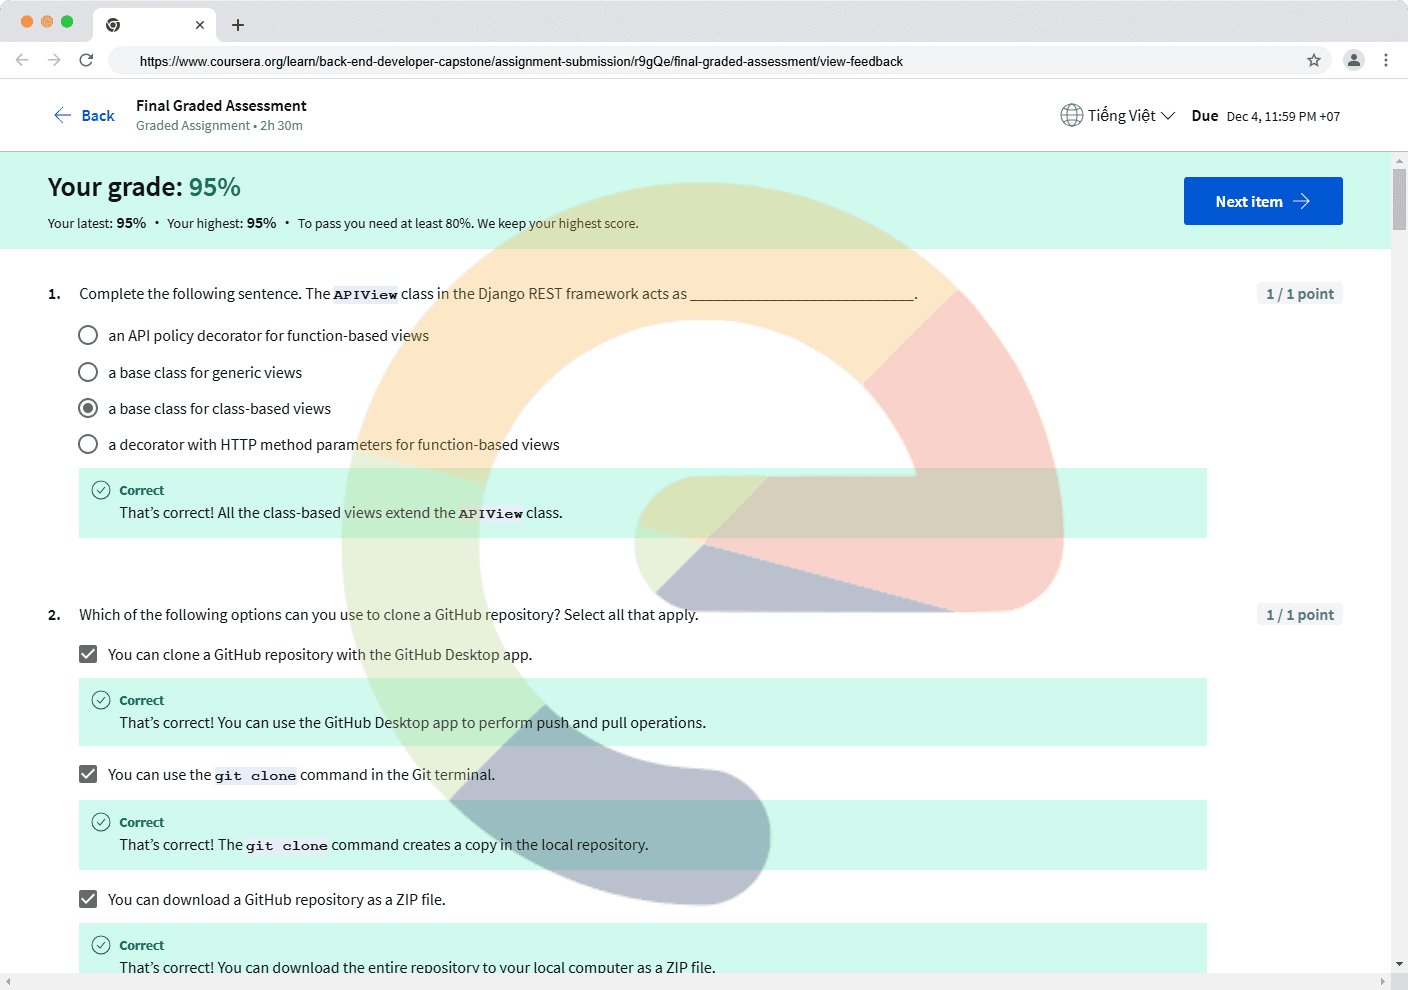The image size is (1408, 990).
Task: Click the horizontal scrollbar right arrow
Action: point(1384,982)
